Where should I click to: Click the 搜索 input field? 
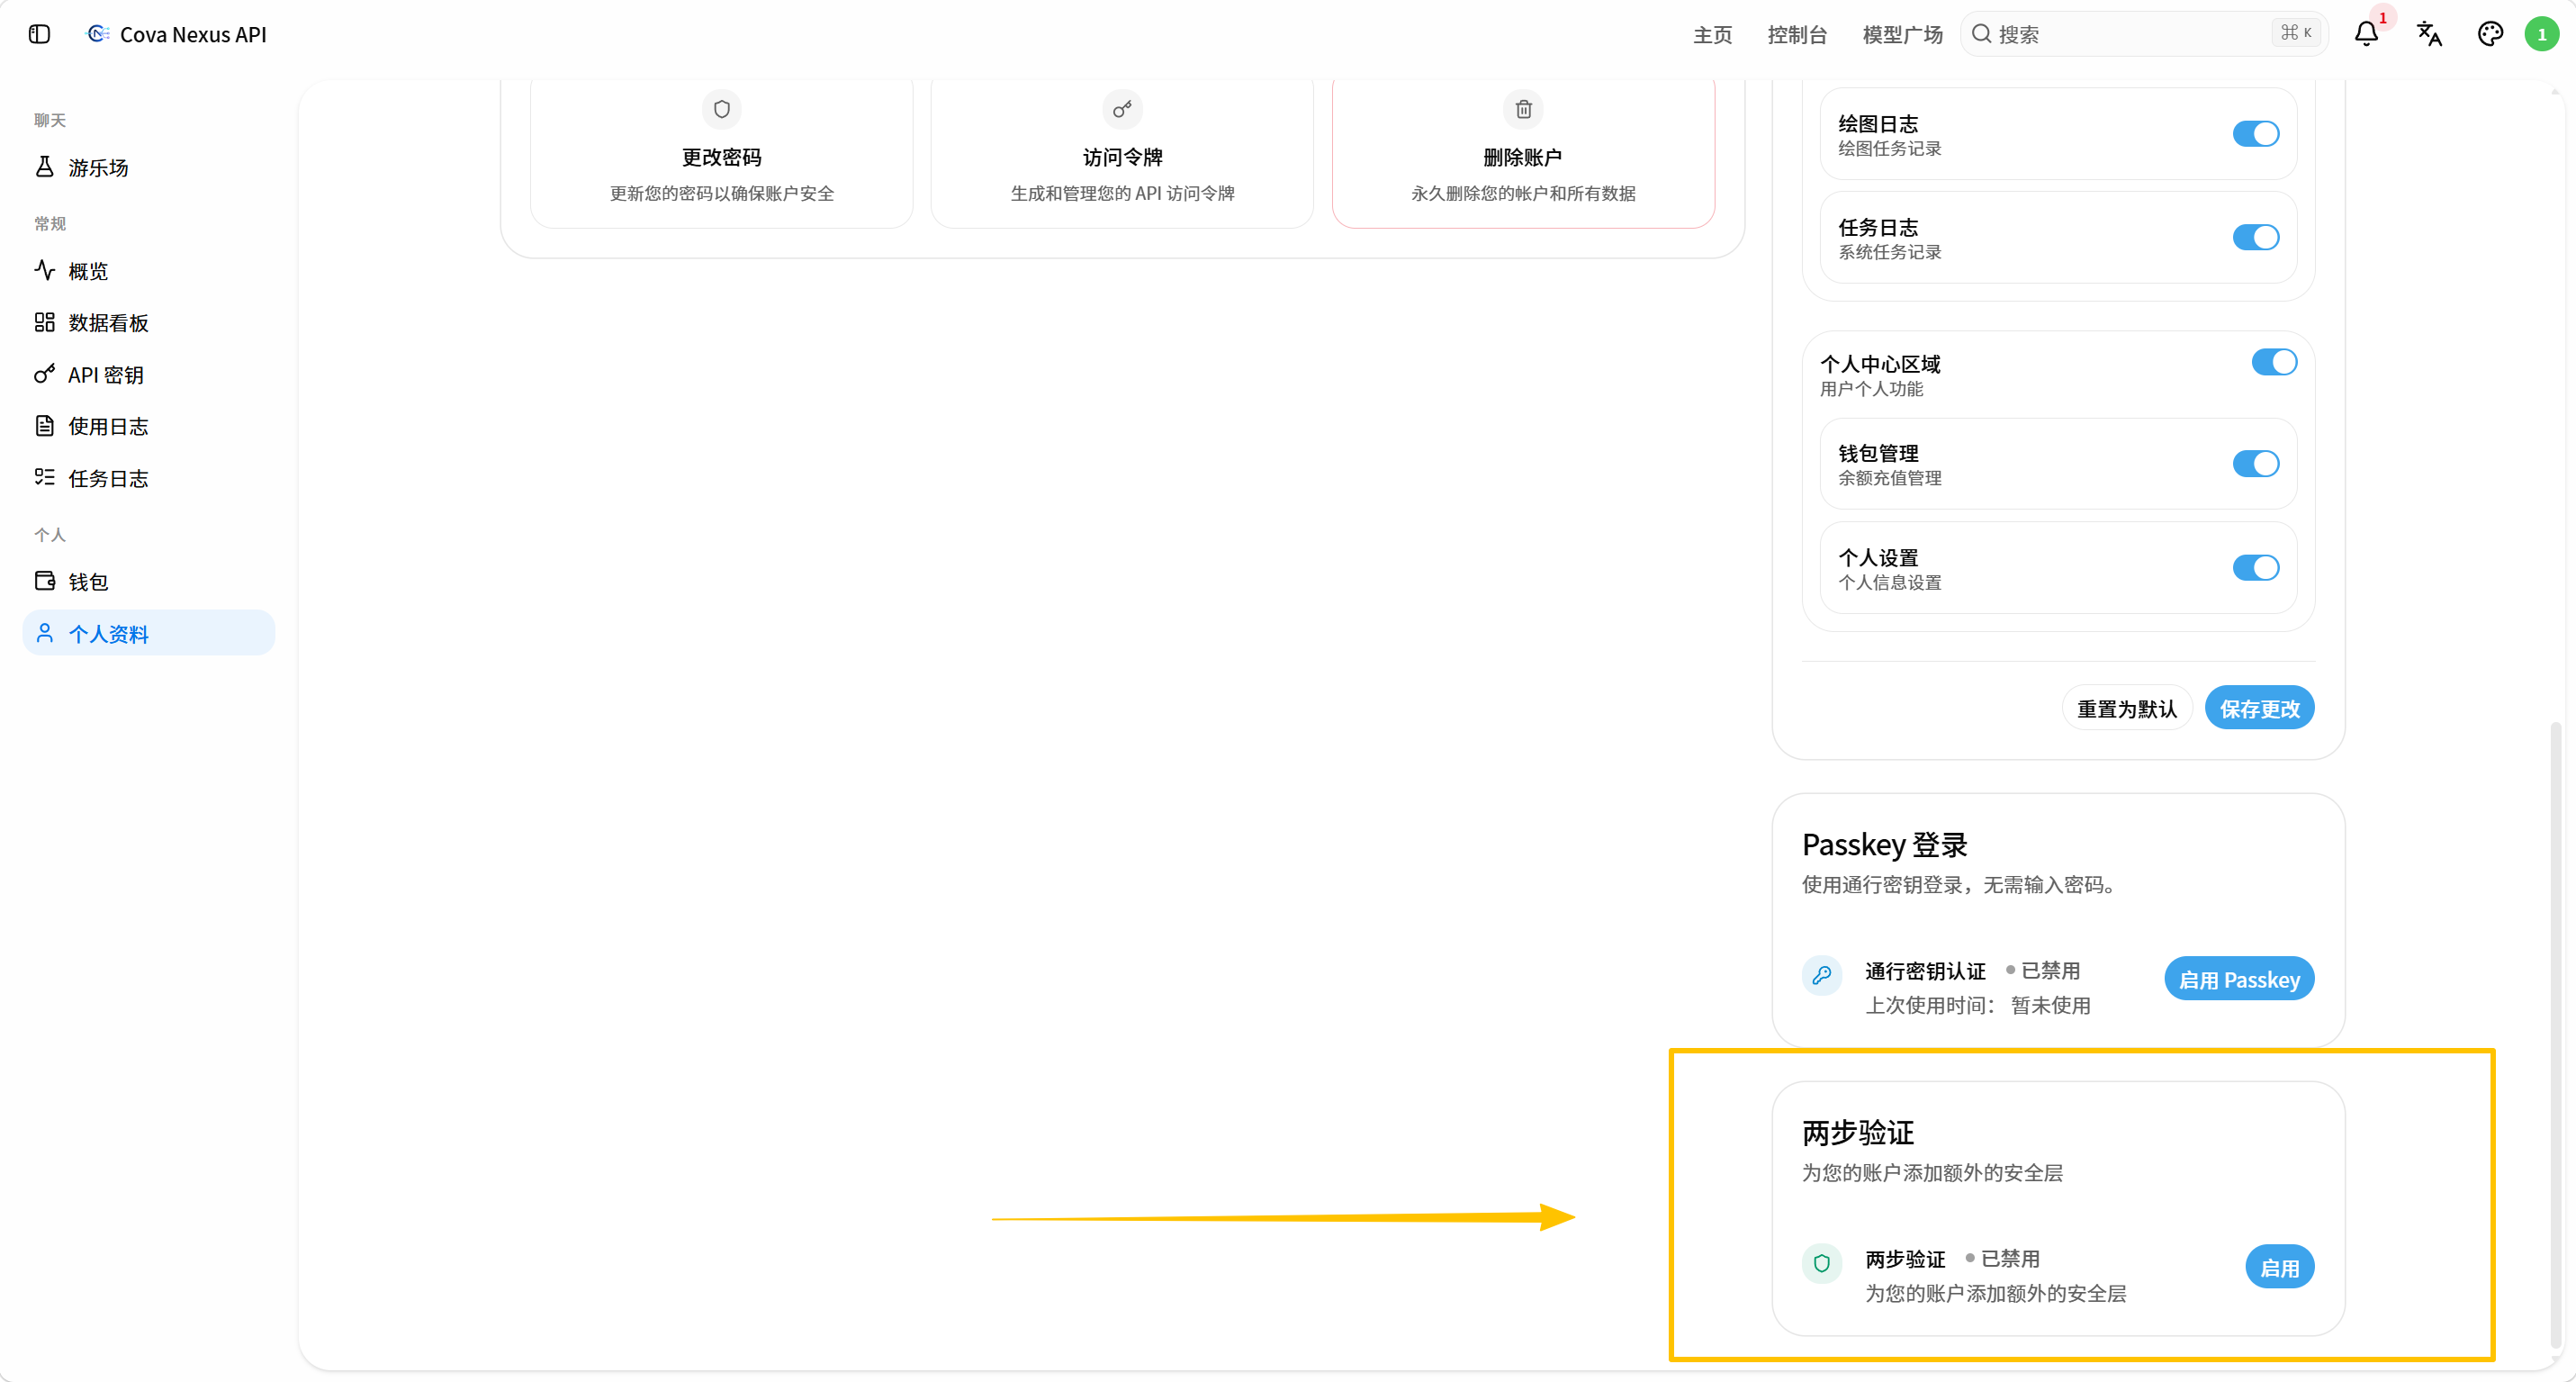[x=2143, y=34]
